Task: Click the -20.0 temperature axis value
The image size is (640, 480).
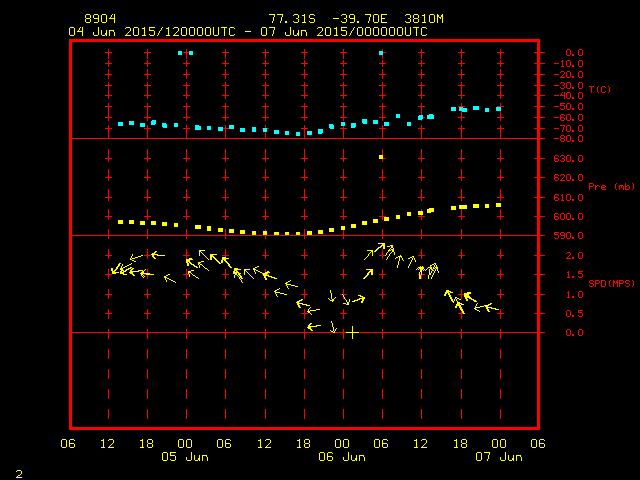Action: coord(569,75)
